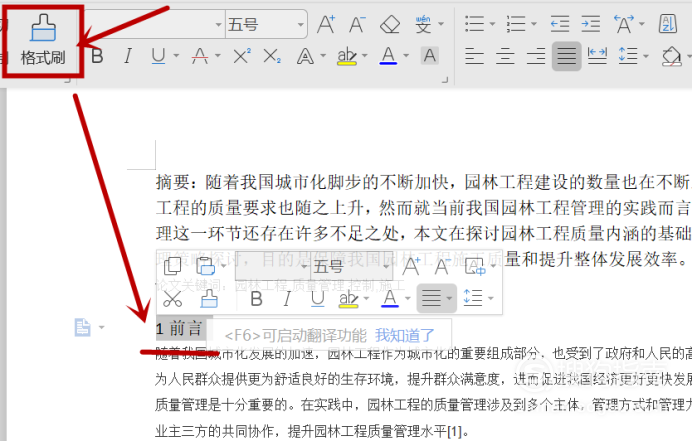Open ribbon underline style dropdown arrow
692x441 pixels.
click(176, 56)
